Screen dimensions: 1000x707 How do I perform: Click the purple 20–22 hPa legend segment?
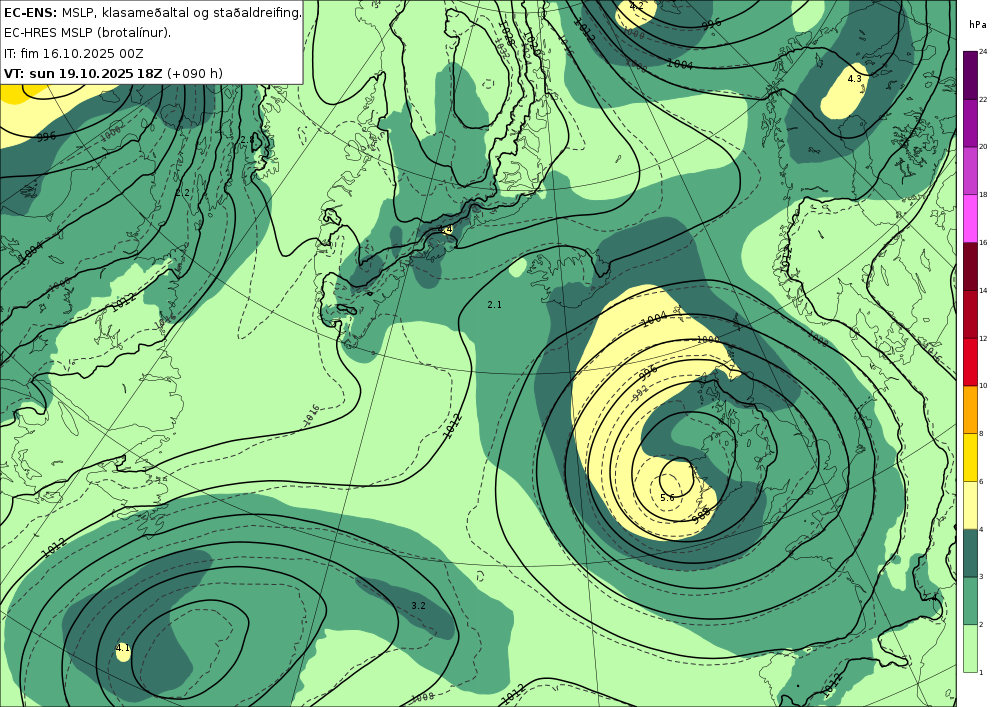(970, 123)
